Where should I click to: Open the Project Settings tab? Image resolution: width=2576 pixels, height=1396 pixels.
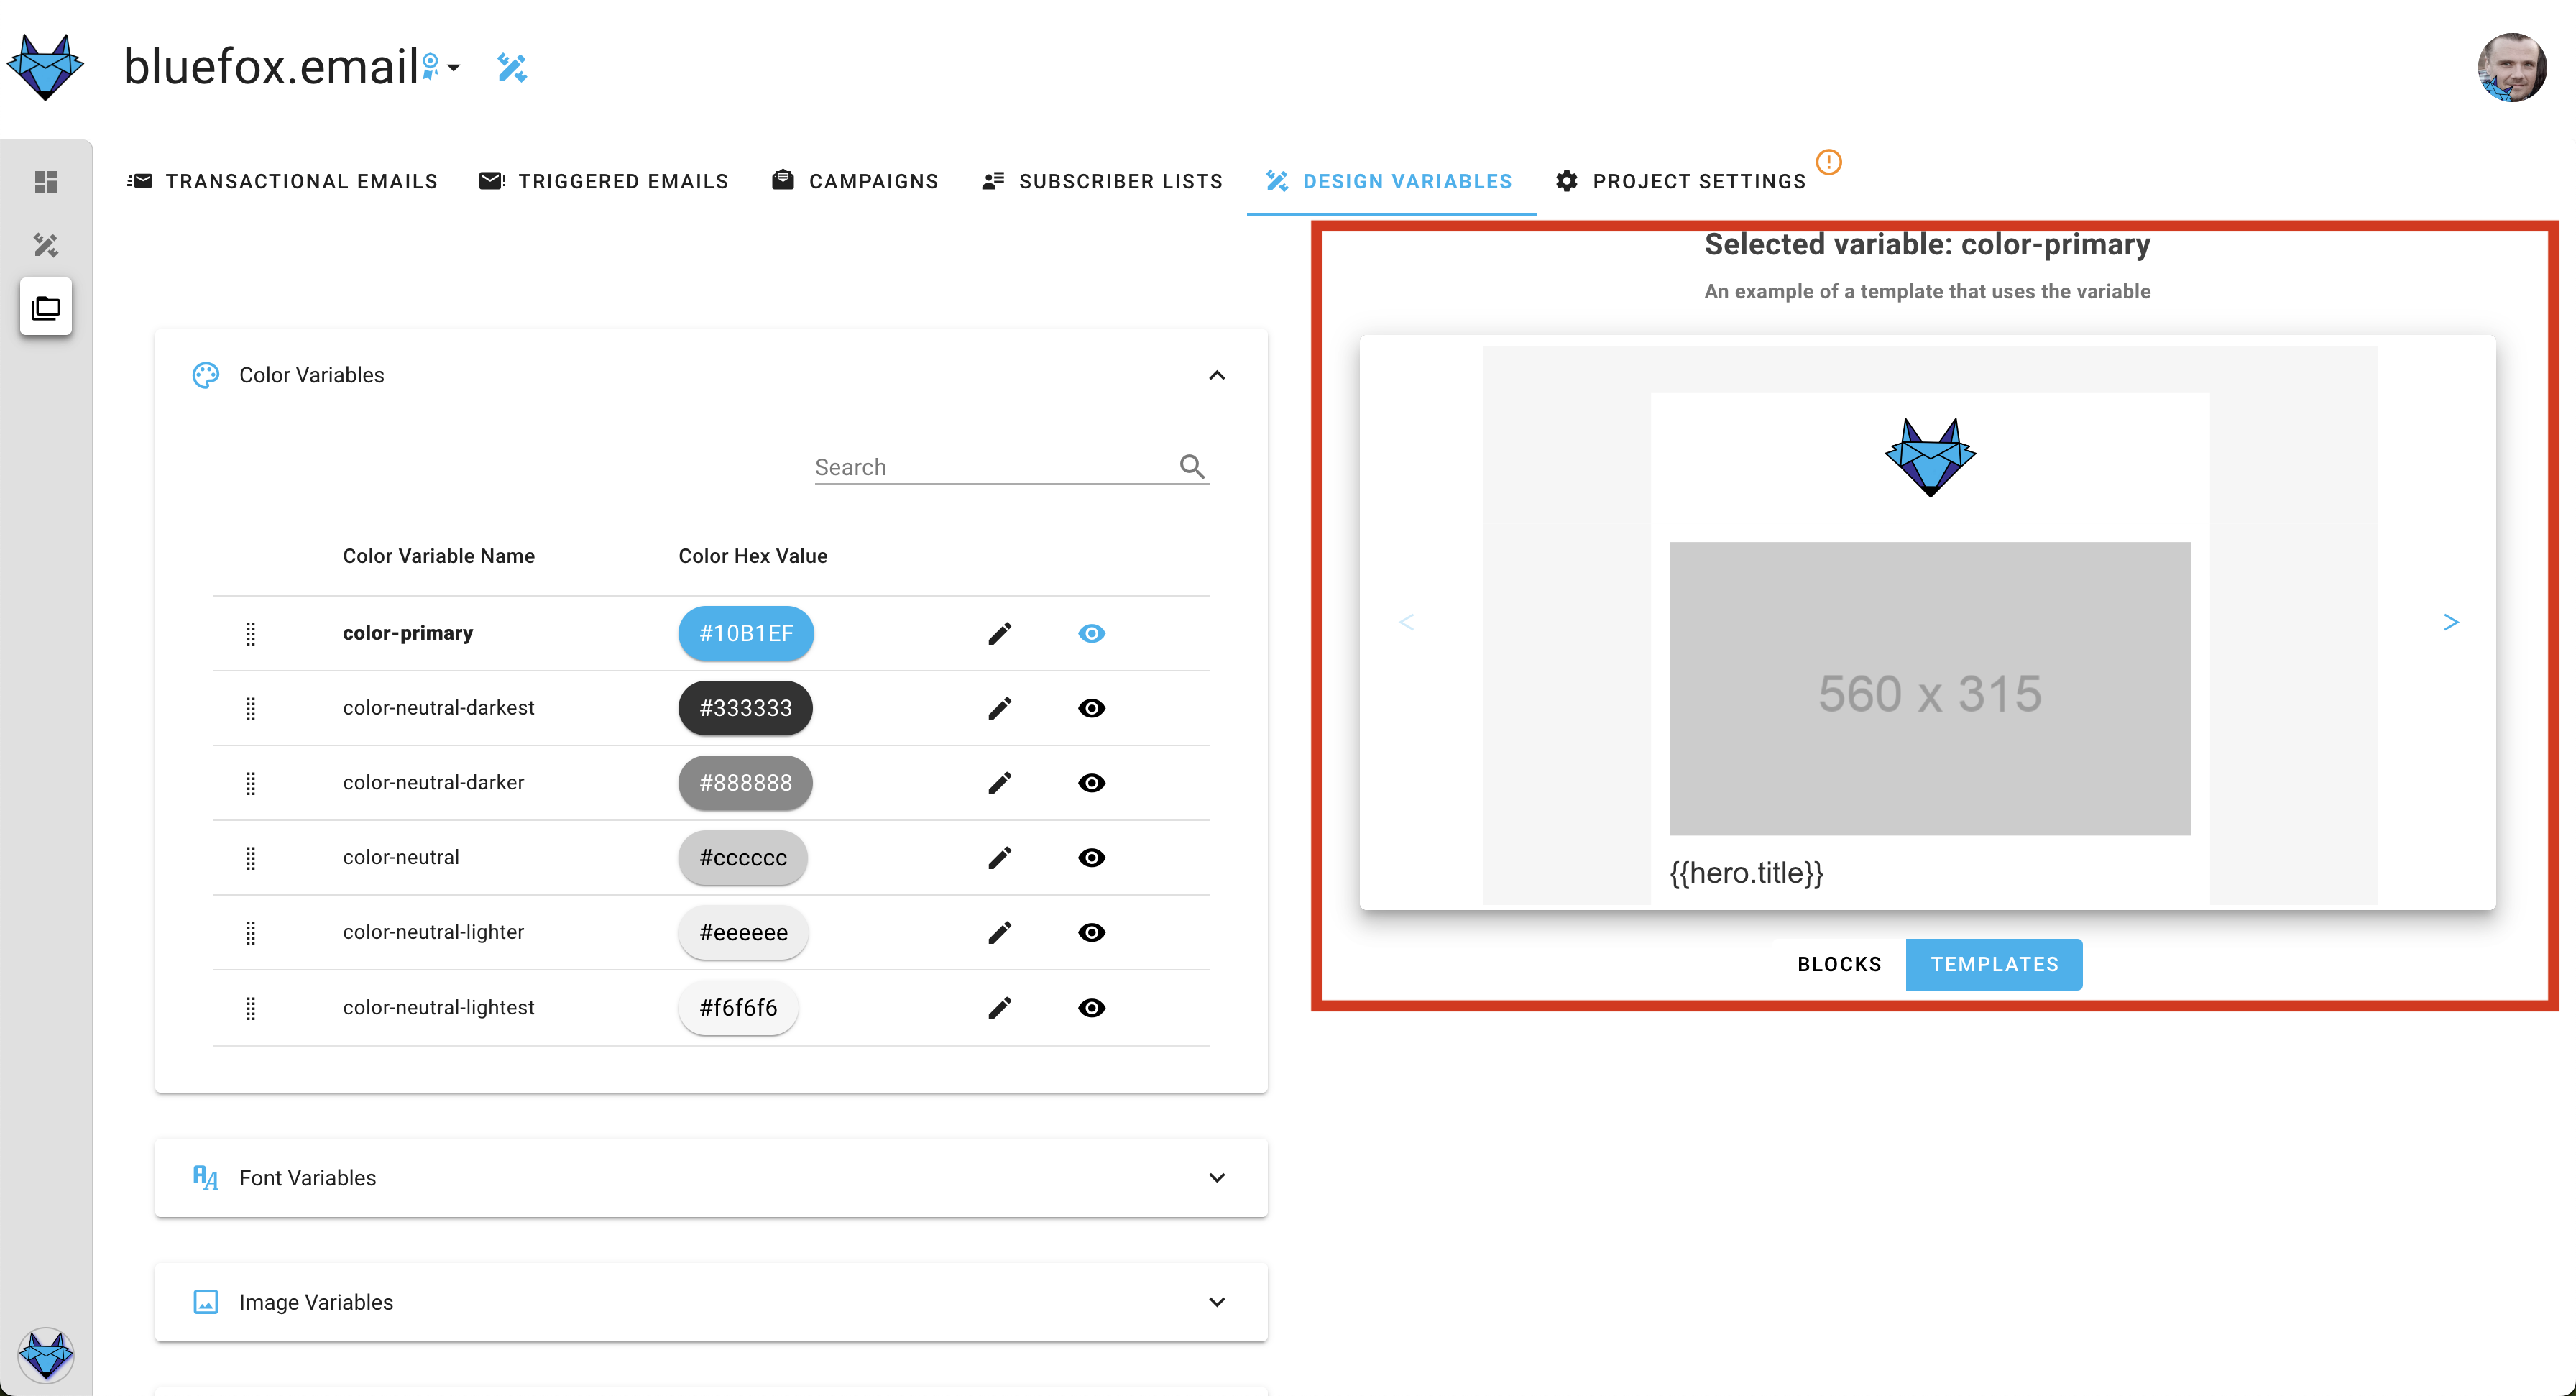[1682, 181]
